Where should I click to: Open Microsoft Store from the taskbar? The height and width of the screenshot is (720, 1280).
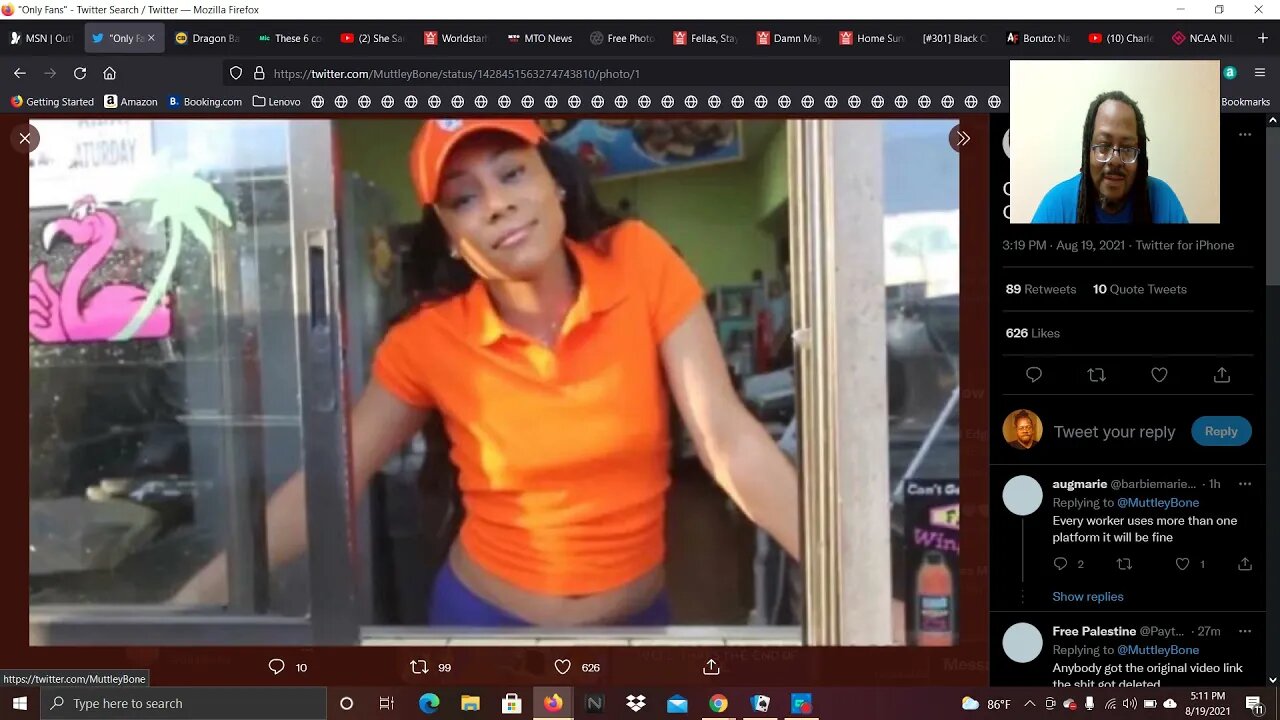point(511,703)
